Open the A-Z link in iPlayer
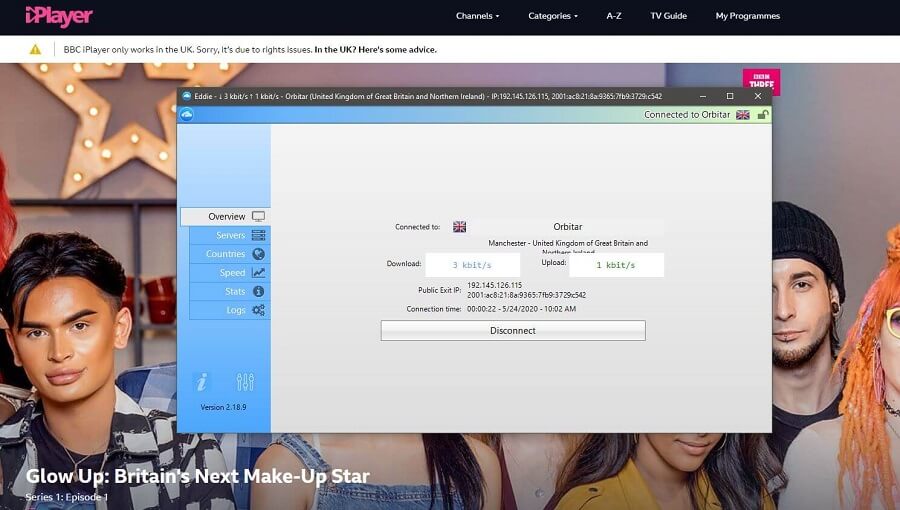 coord(614,16)
